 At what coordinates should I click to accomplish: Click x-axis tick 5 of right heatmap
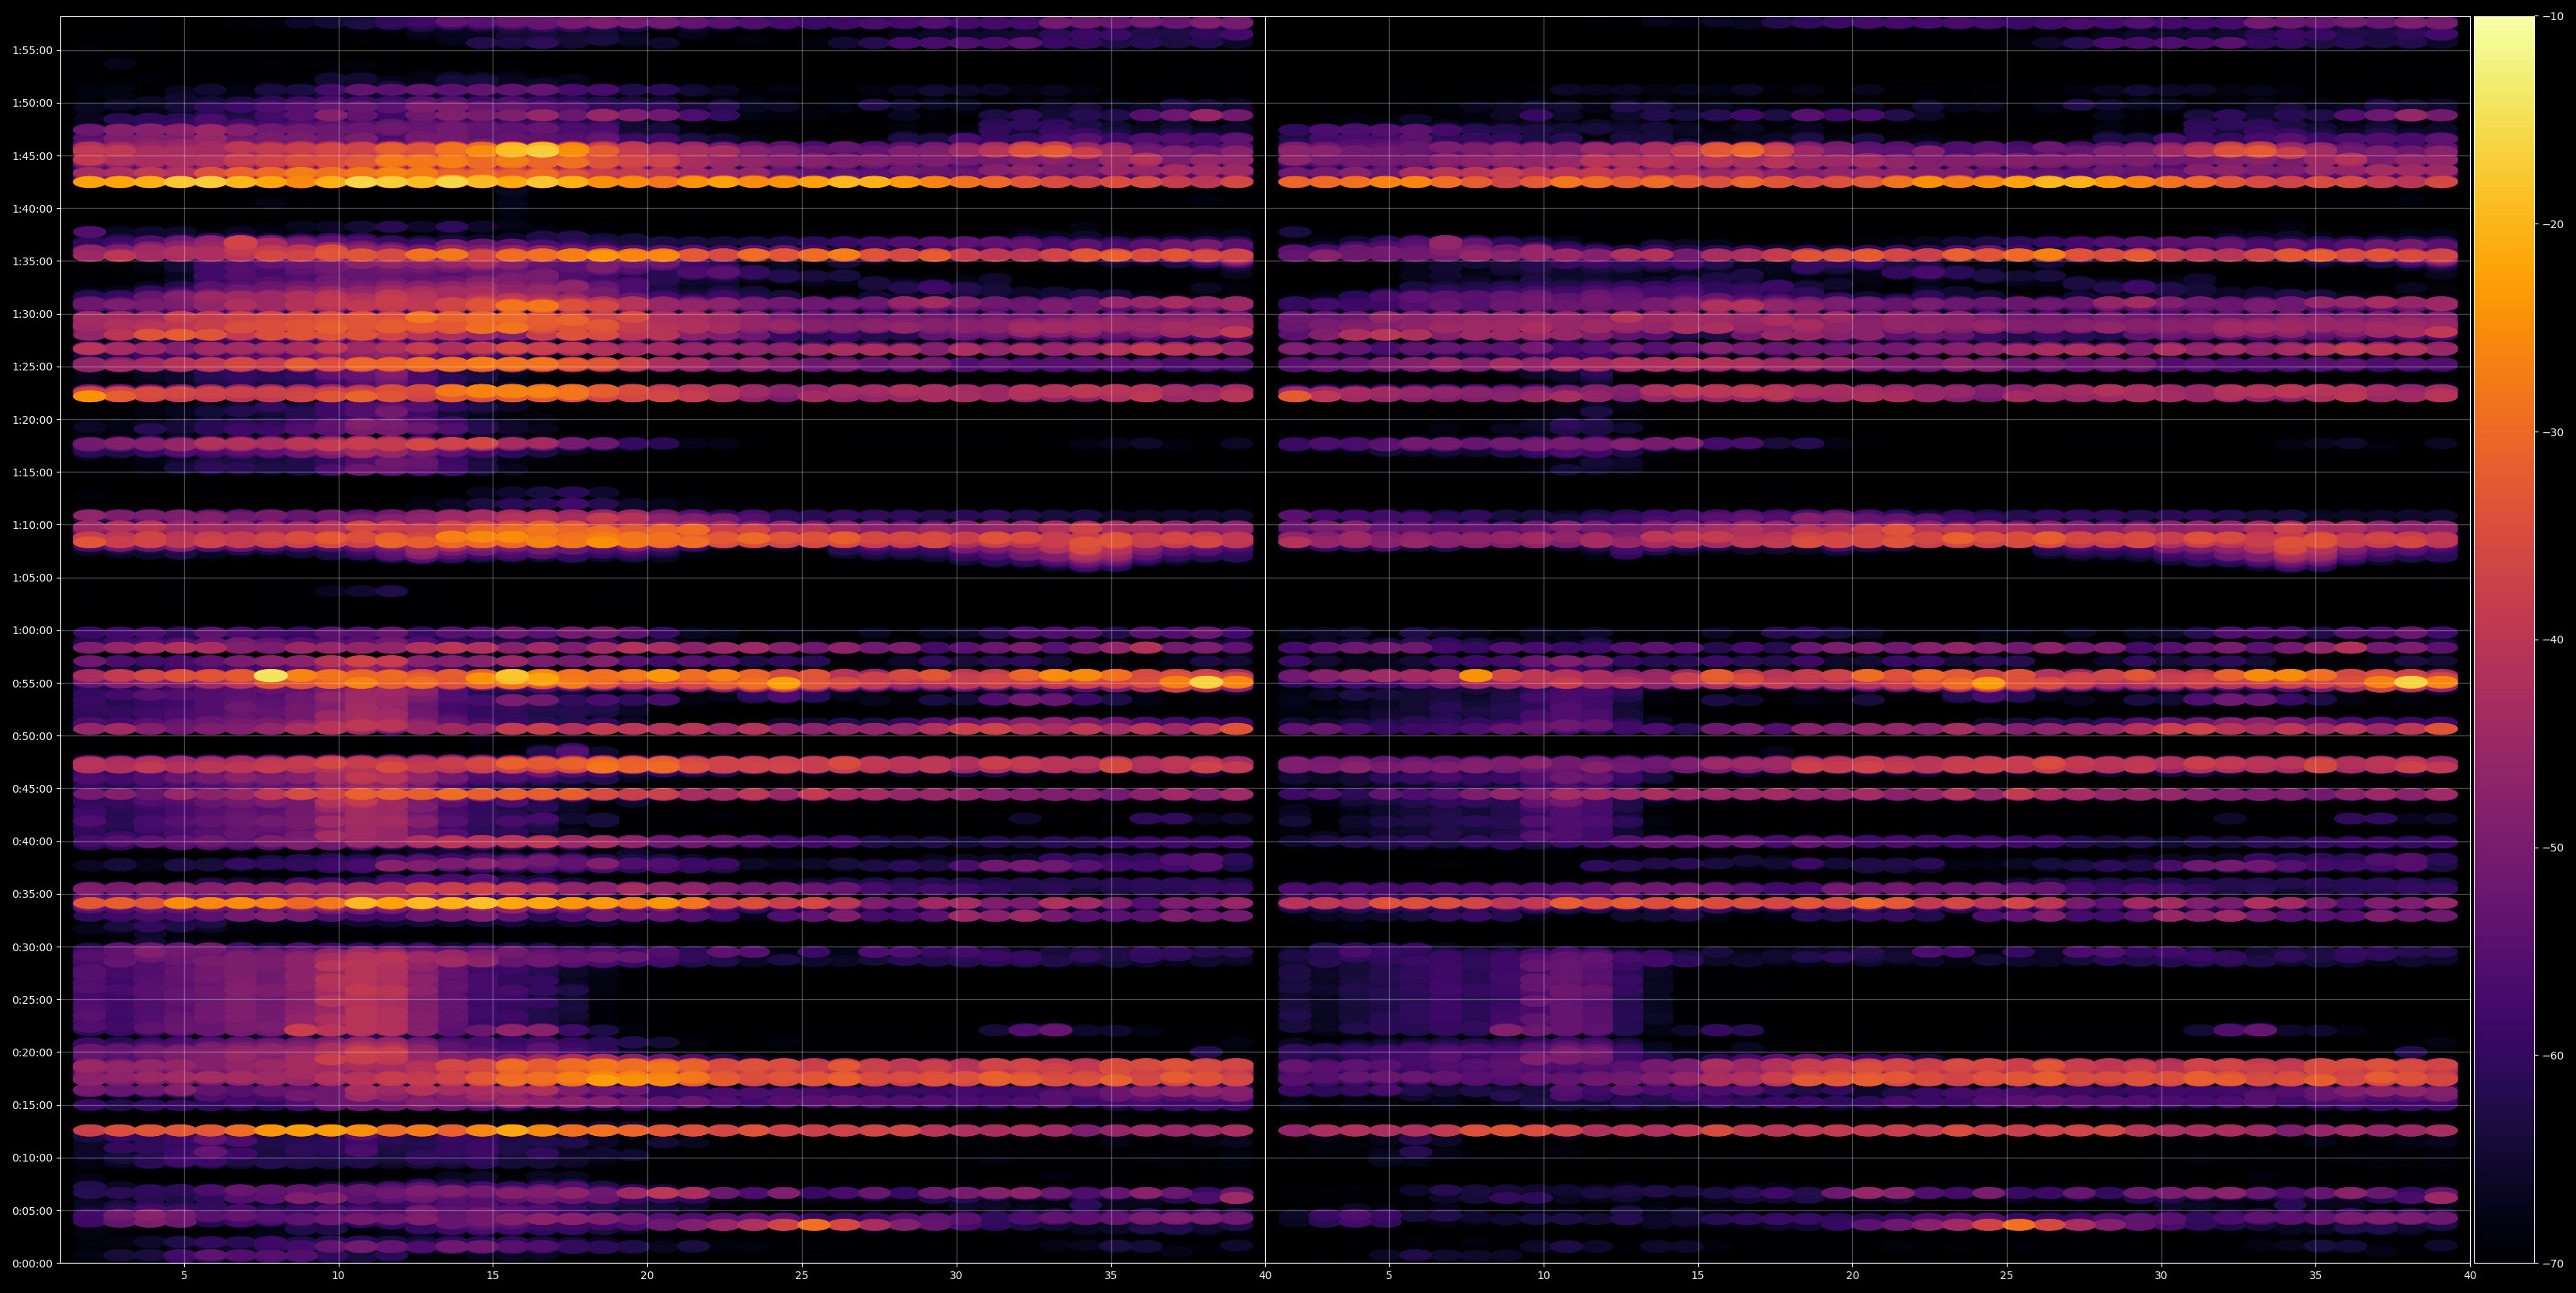click(1389, 1276)
